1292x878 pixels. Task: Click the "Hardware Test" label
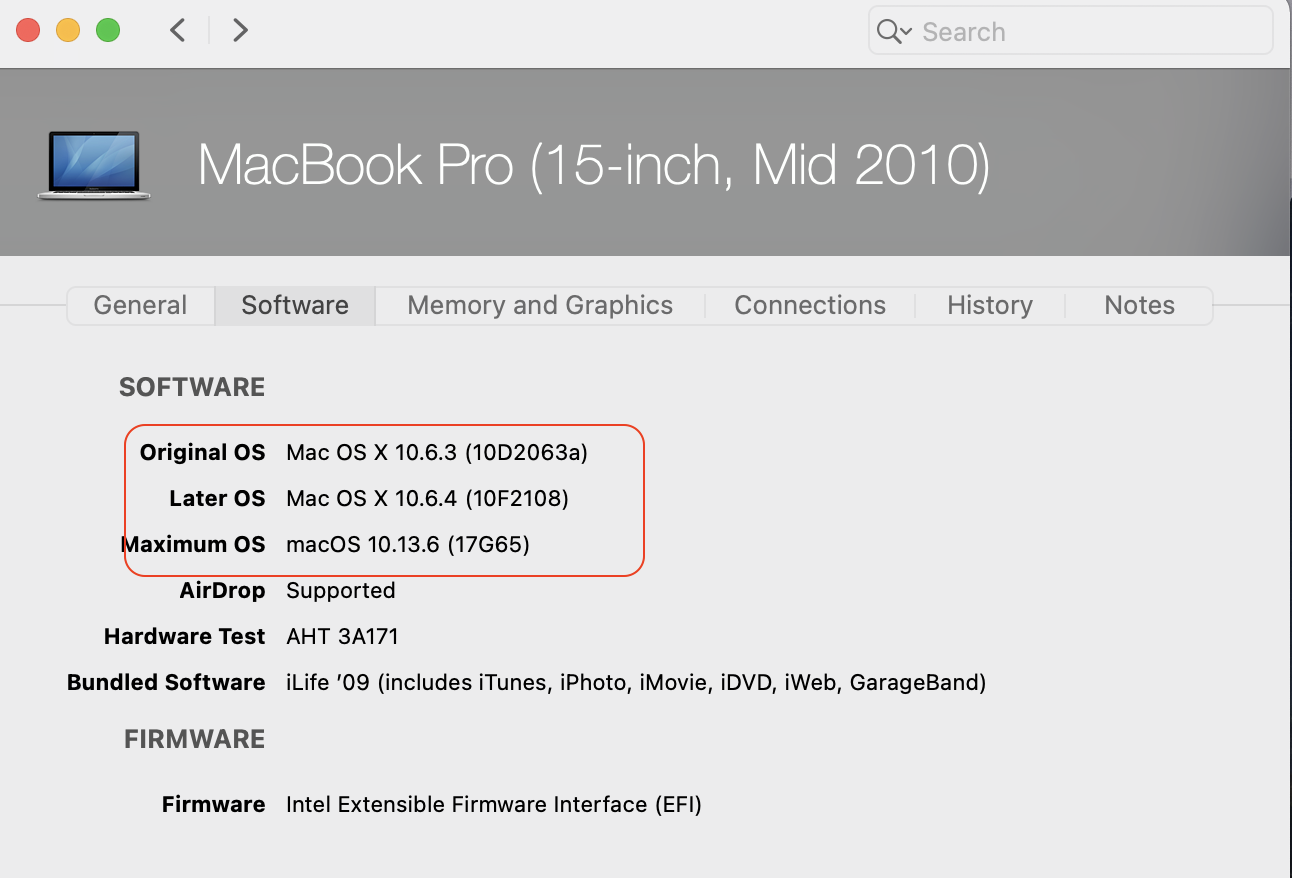[x=184, y=637]
